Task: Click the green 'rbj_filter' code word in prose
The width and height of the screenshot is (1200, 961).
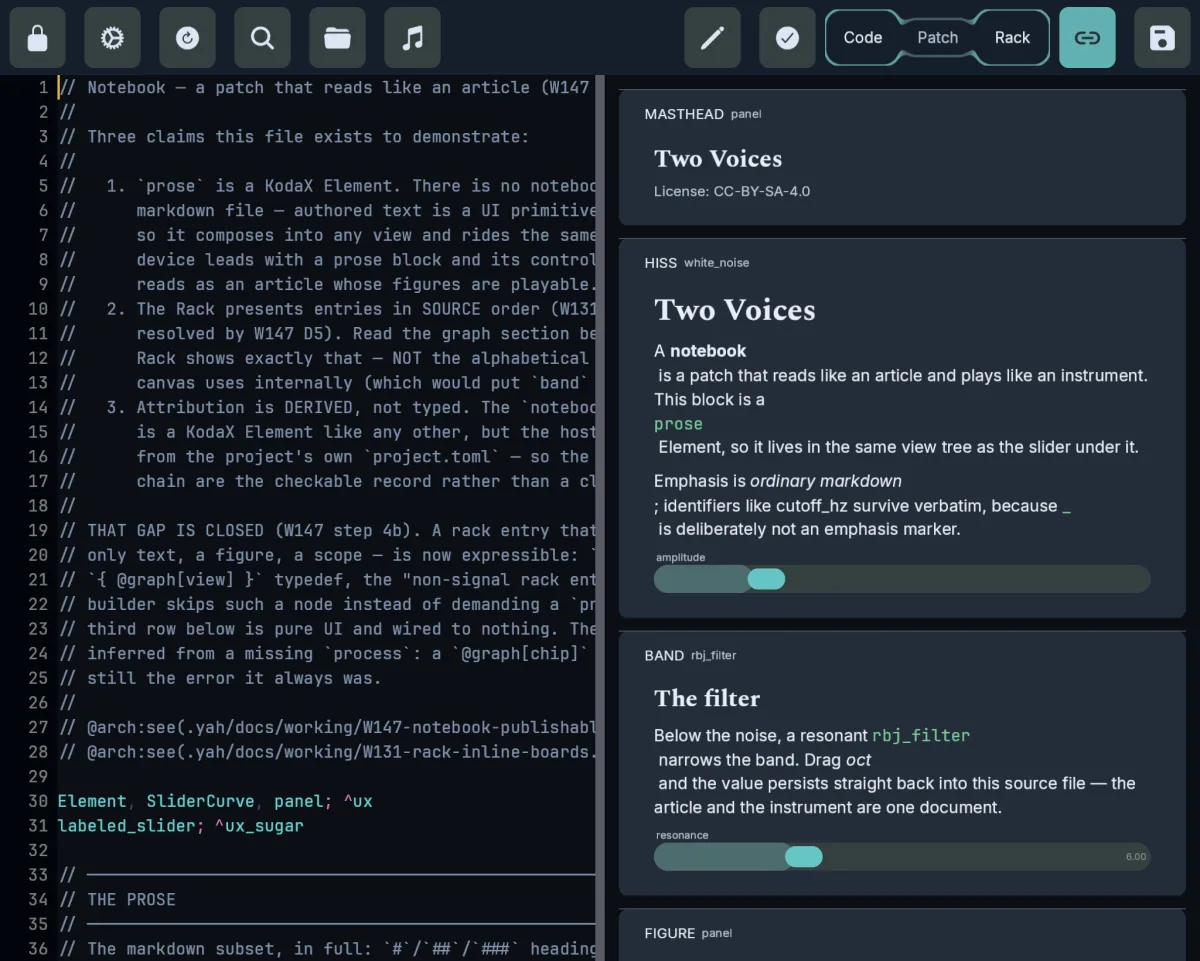Action: [x=921, y=736]
